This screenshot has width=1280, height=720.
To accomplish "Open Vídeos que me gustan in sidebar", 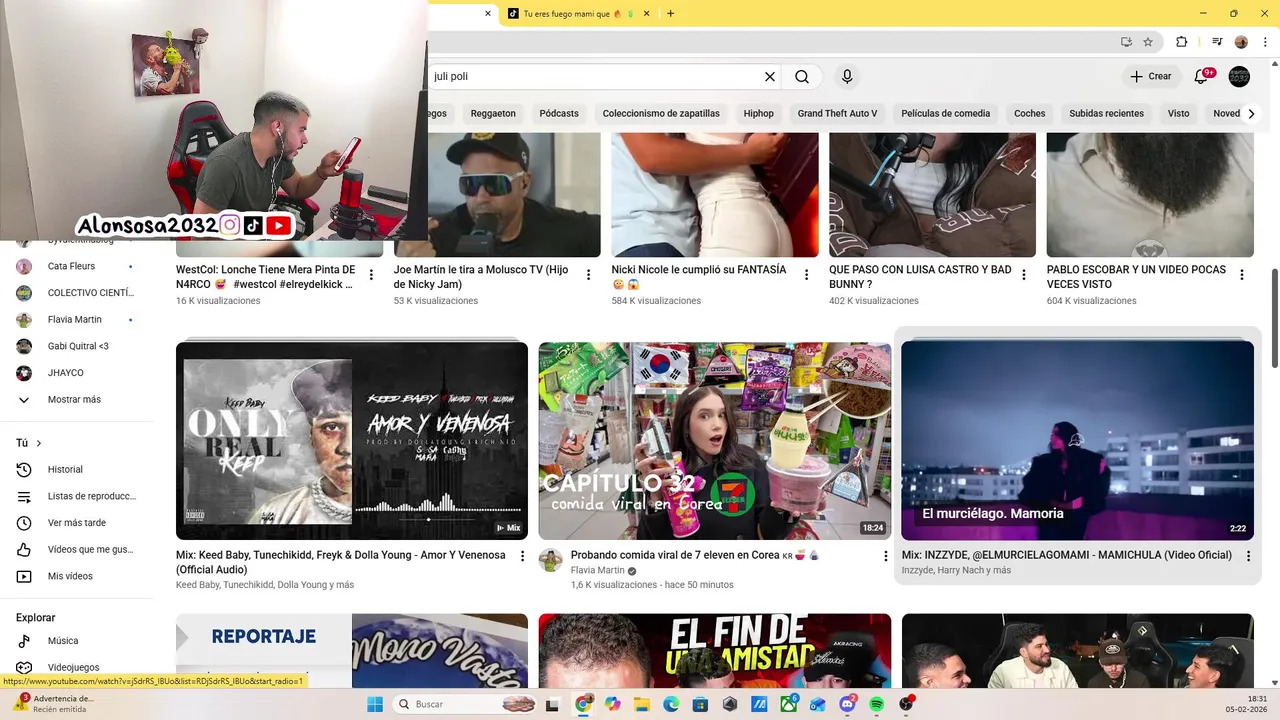I will coord(77,550).
